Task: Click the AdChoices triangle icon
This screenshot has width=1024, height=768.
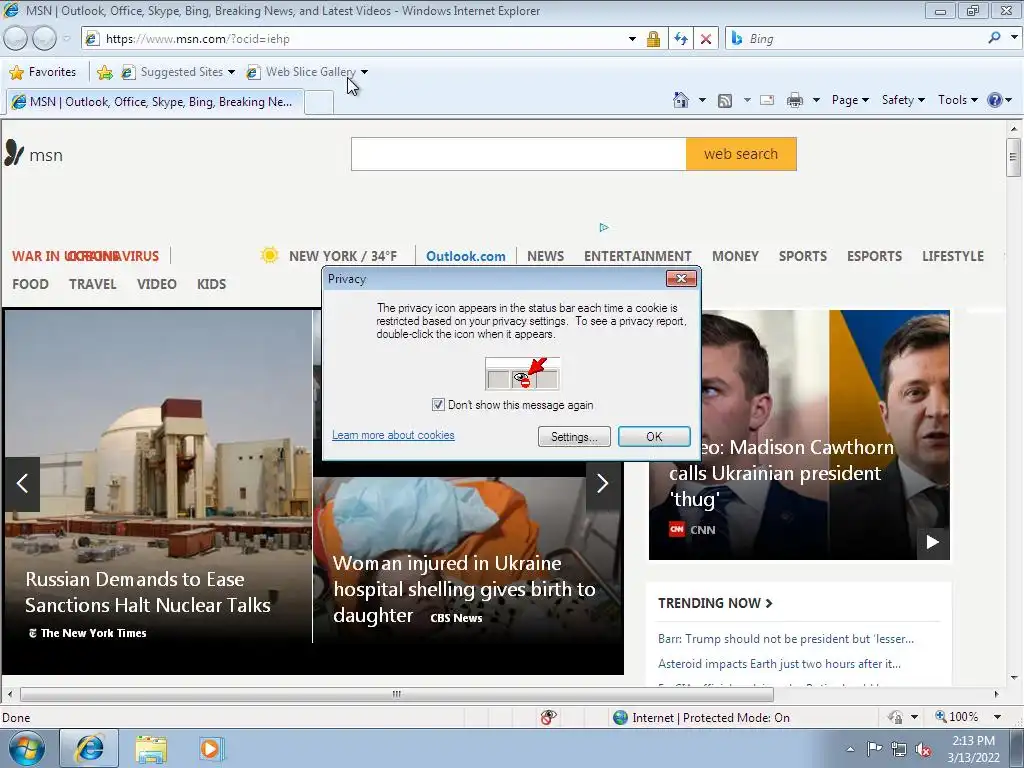Action: (x=603, y=227)
